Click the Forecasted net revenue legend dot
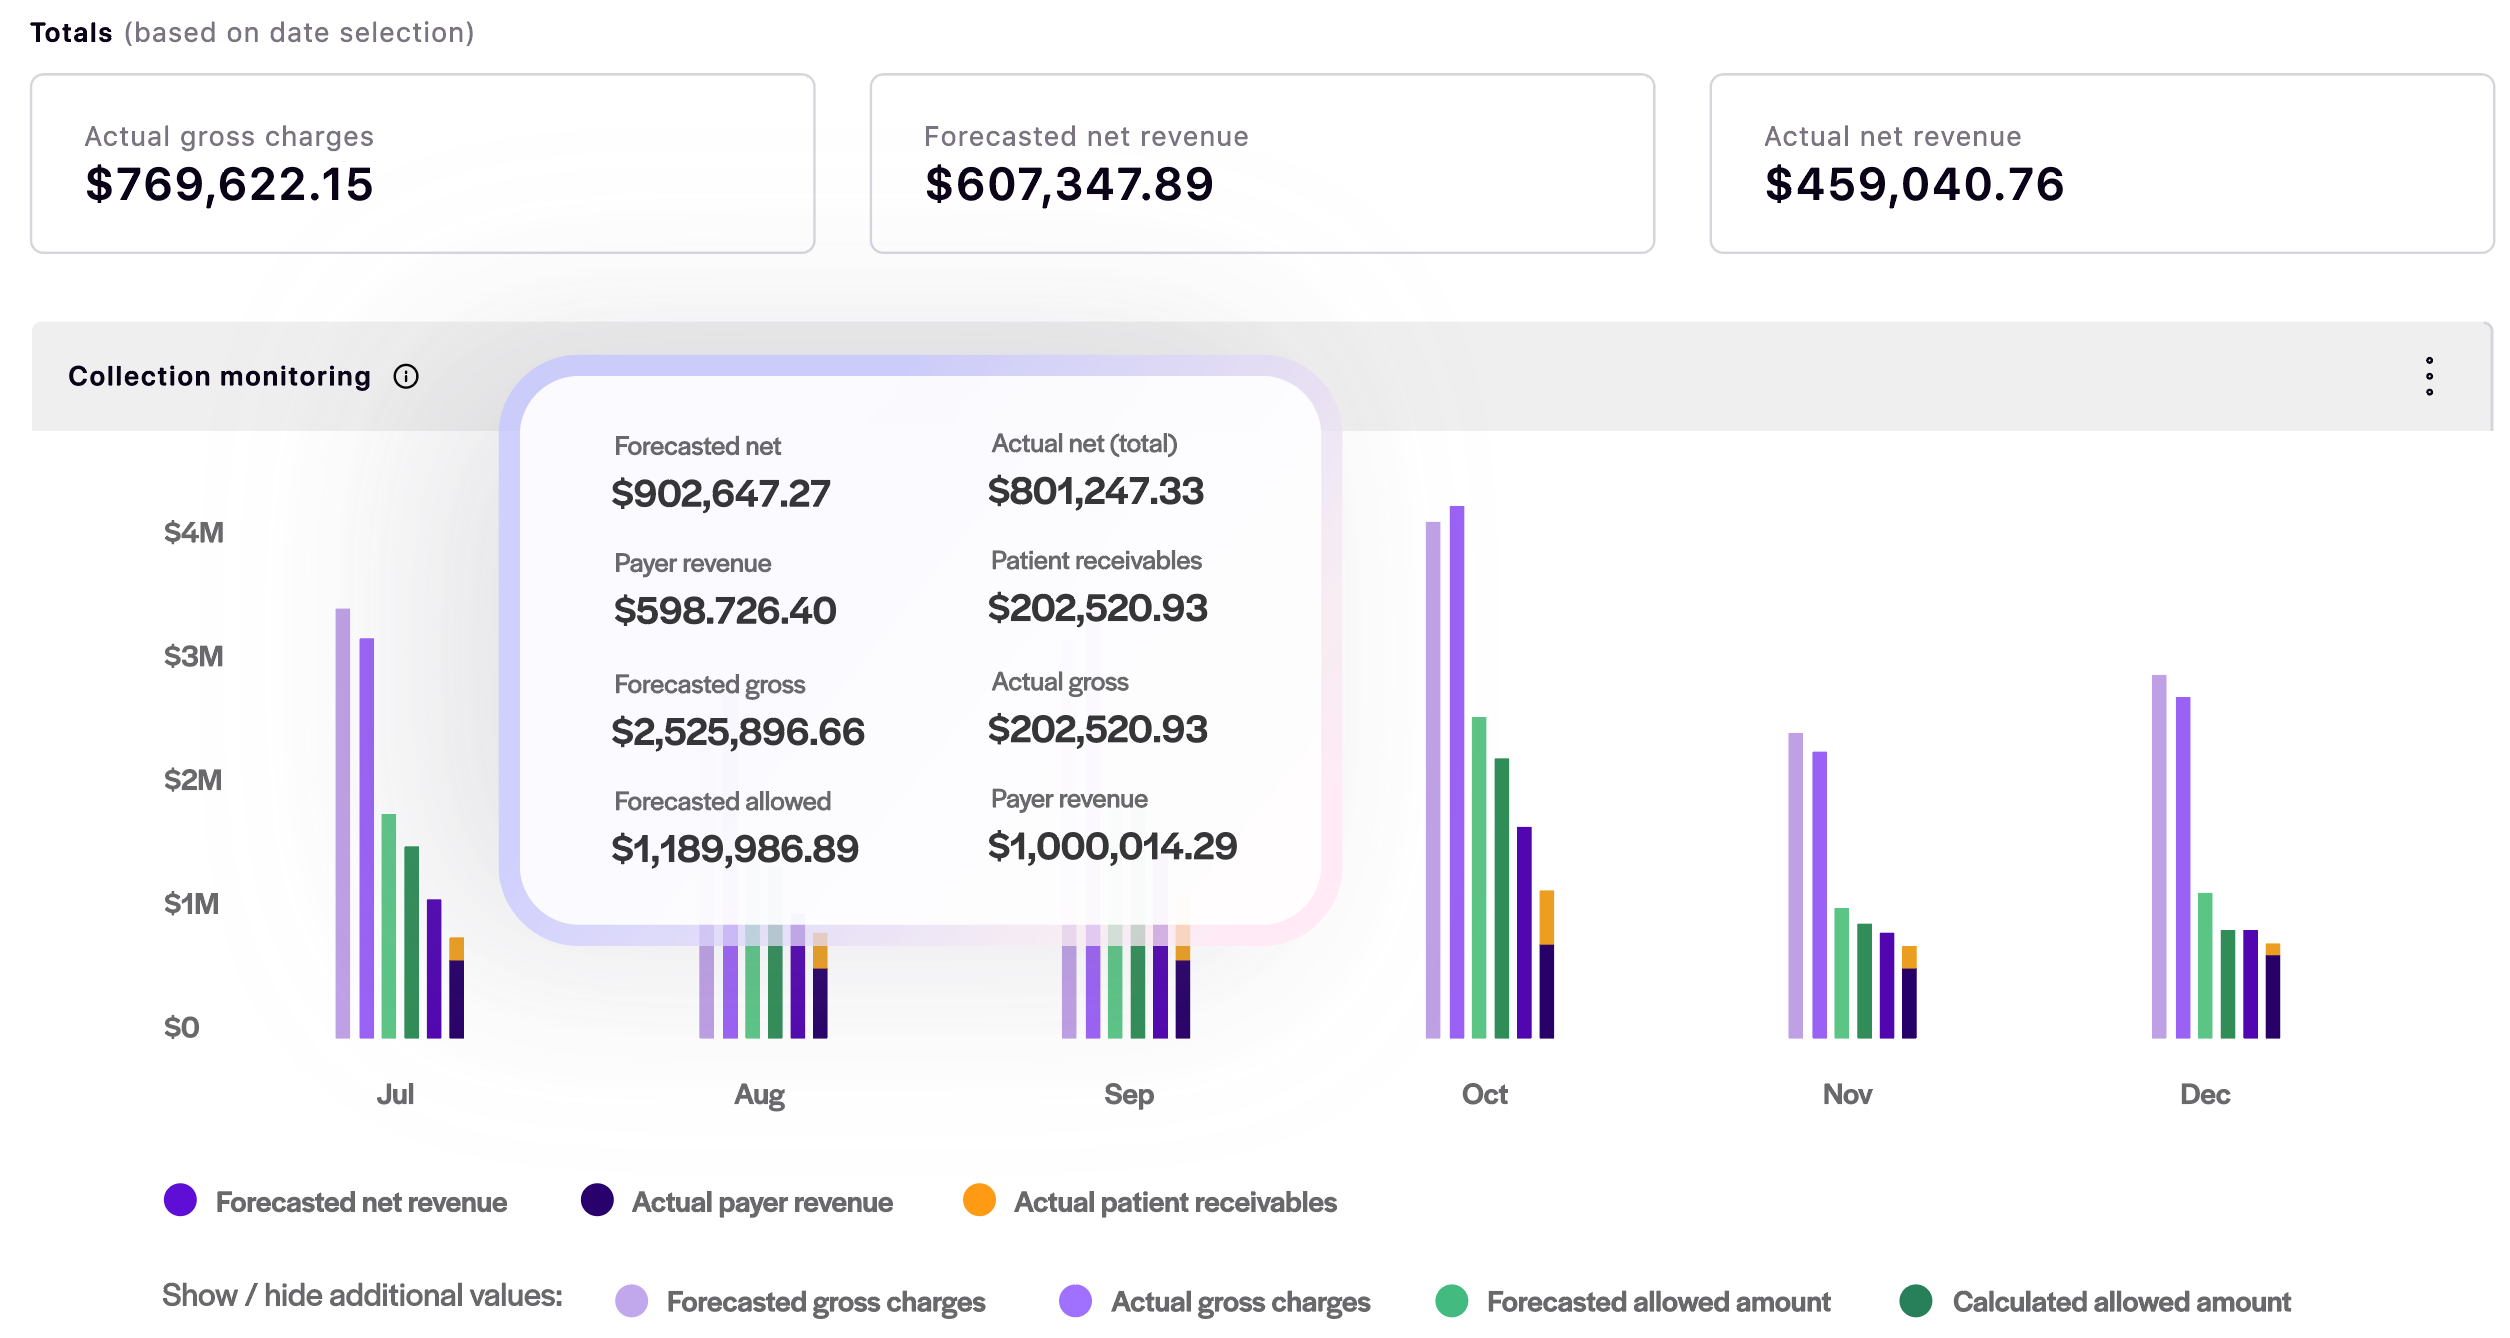Image resolution: width=2510 pixels, height=1338 pixels. [x=181, y=1200]
